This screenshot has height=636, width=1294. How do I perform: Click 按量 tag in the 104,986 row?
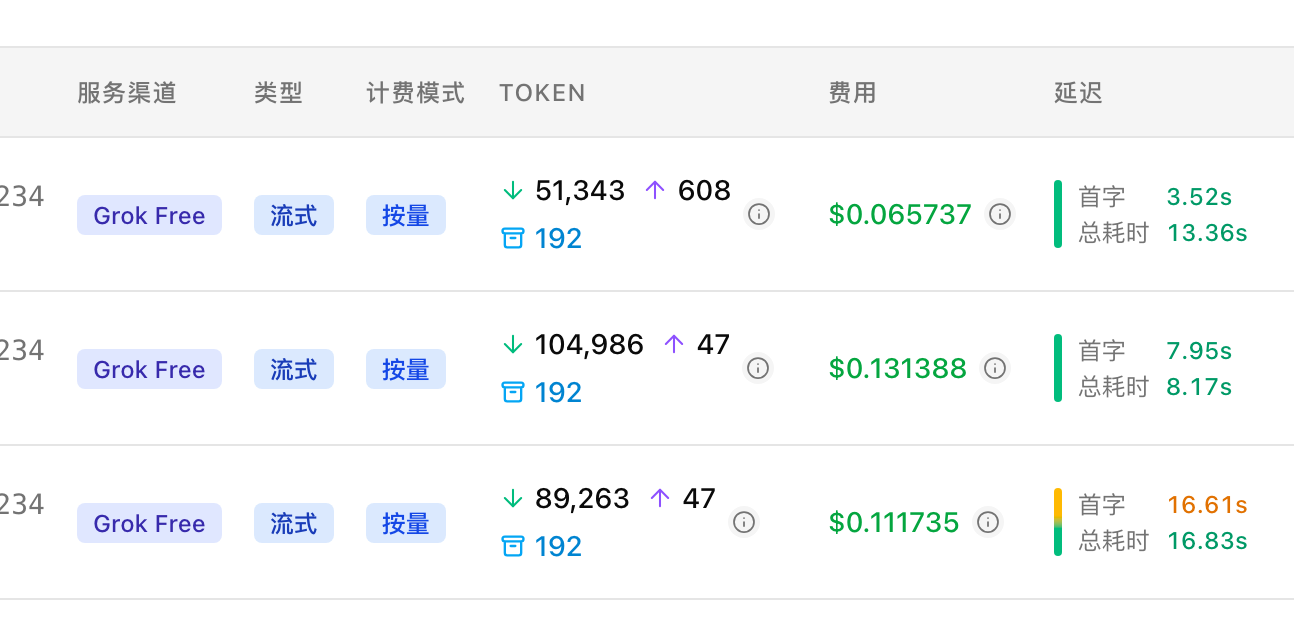click(x=406, y=369)
